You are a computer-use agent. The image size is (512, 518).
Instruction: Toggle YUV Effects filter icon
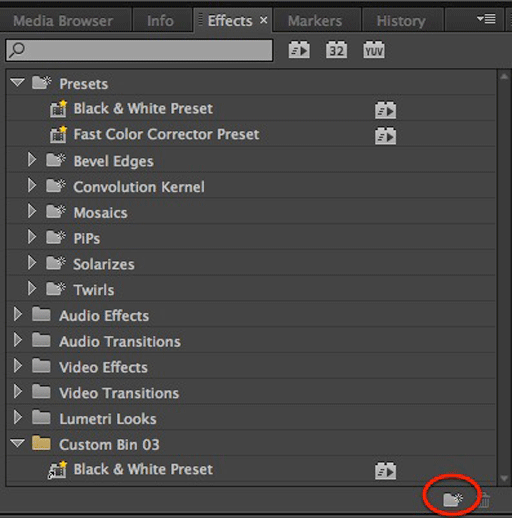(x=374, y=50)
